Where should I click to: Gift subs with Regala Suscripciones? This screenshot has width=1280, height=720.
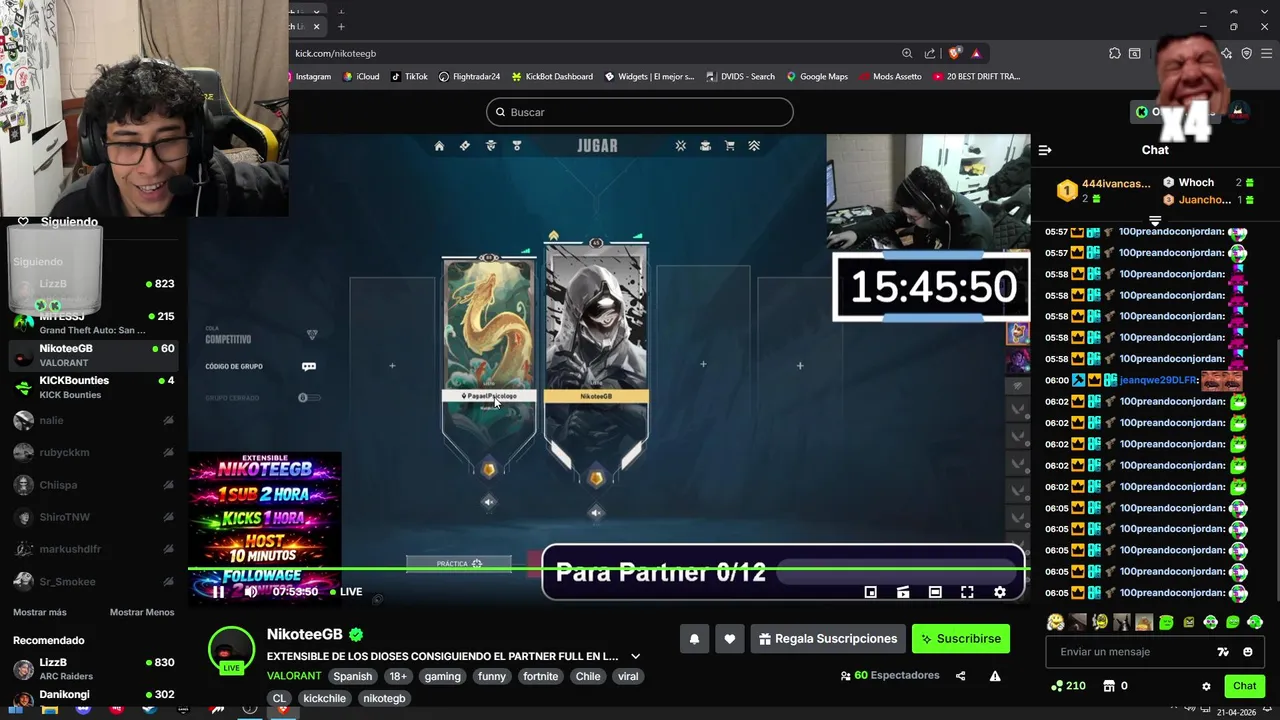coord(828,639)
